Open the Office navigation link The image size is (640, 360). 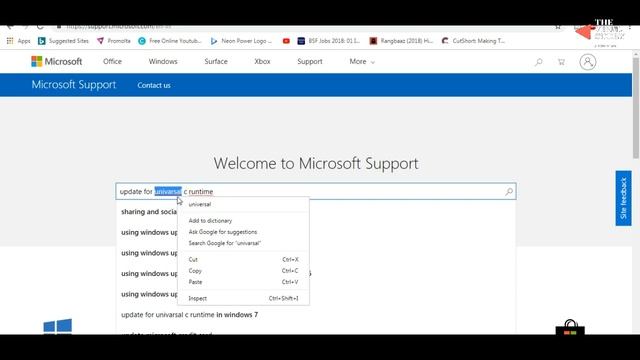click(x=112, y=62)
